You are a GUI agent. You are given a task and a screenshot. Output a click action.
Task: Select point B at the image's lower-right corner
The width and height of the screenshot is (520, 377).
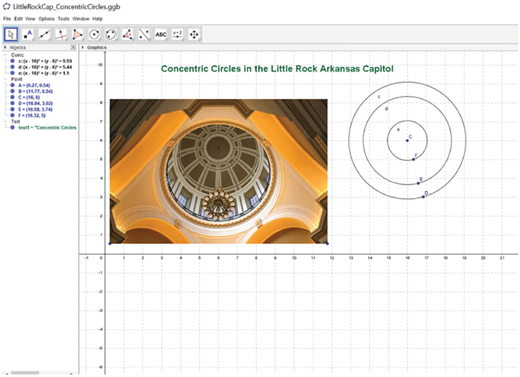click(x=328, y=244)
